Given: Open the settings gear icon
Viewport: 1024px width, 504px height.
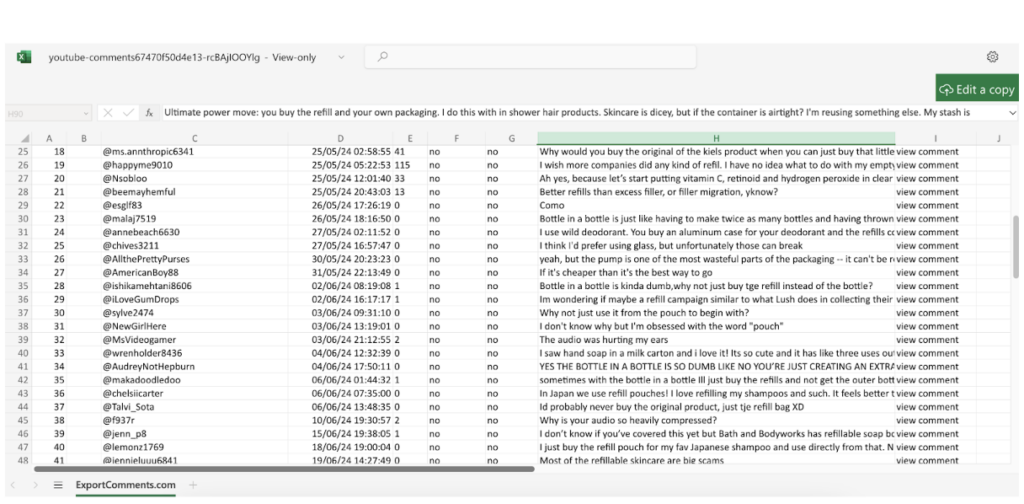Looking at the screenshot, I should click(992, 57).
